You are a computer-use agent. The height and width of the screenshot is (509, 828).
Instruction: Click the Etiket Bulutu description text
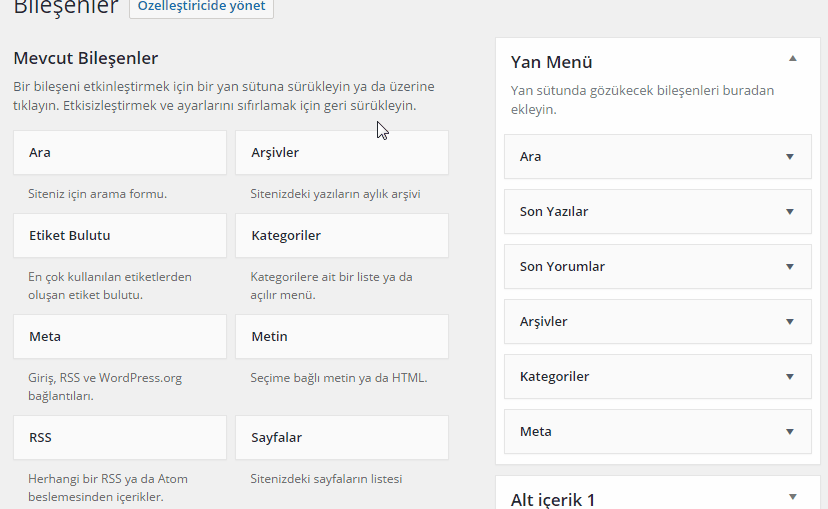point(110,286)
